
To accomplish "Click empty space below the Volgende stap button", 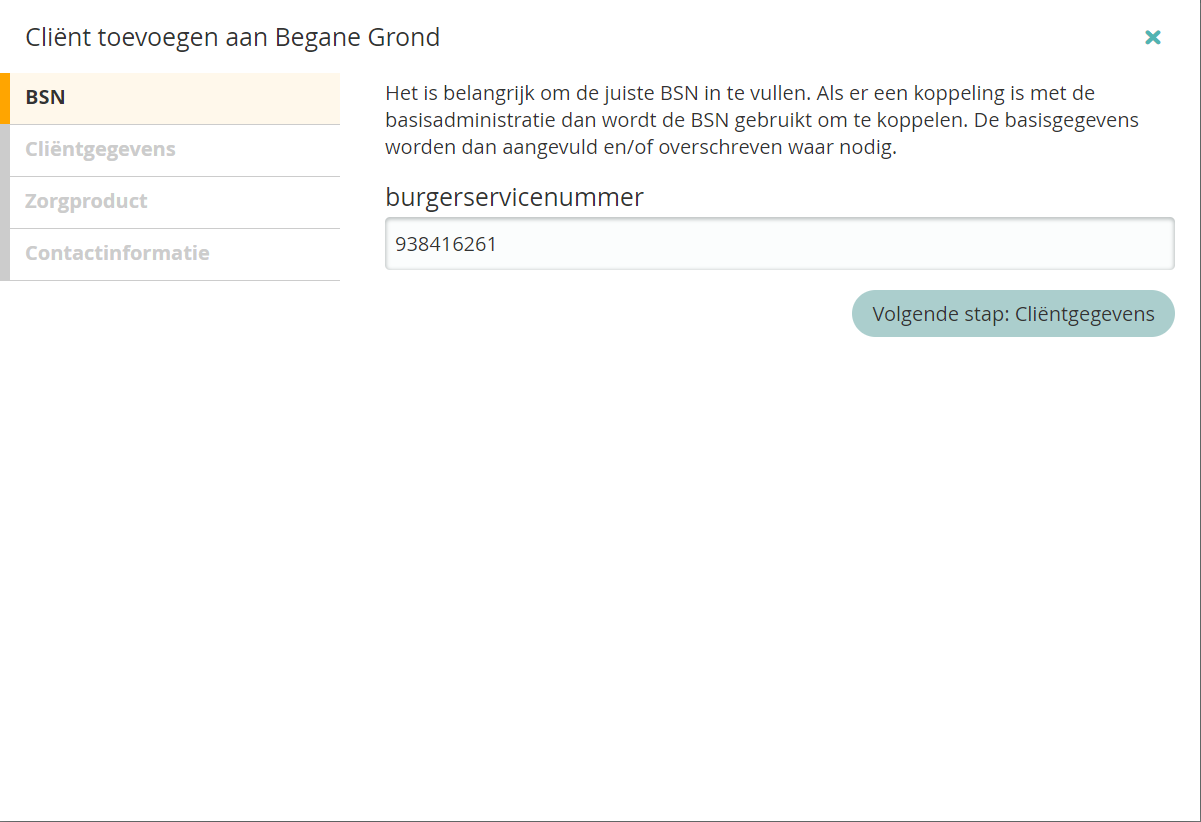I will pyautogui.click(x=1012, y=450).
